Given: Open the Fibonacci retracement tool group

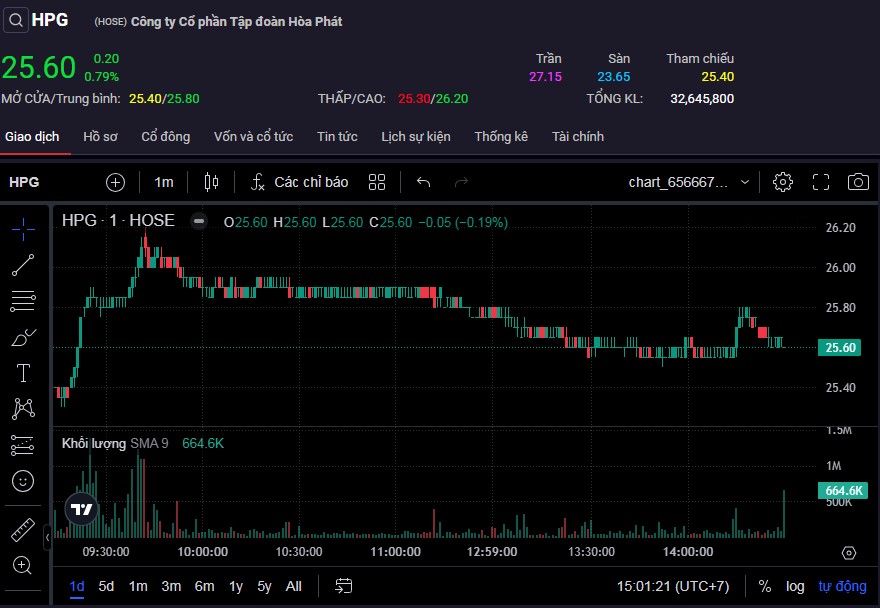Looking at the screenshot, I should 23,301.
